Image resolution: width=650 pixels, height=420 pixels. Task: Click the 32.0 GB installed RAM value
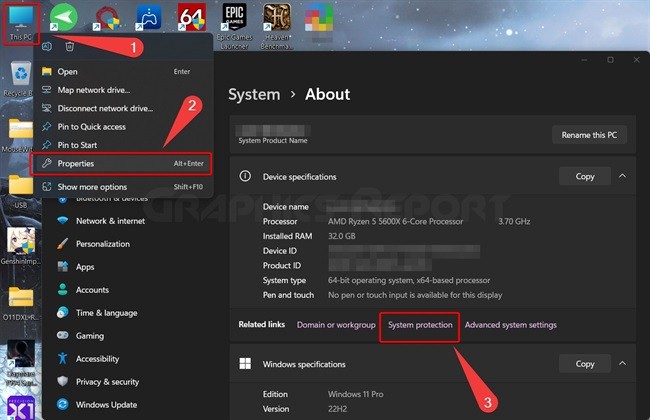pos(342,236)
